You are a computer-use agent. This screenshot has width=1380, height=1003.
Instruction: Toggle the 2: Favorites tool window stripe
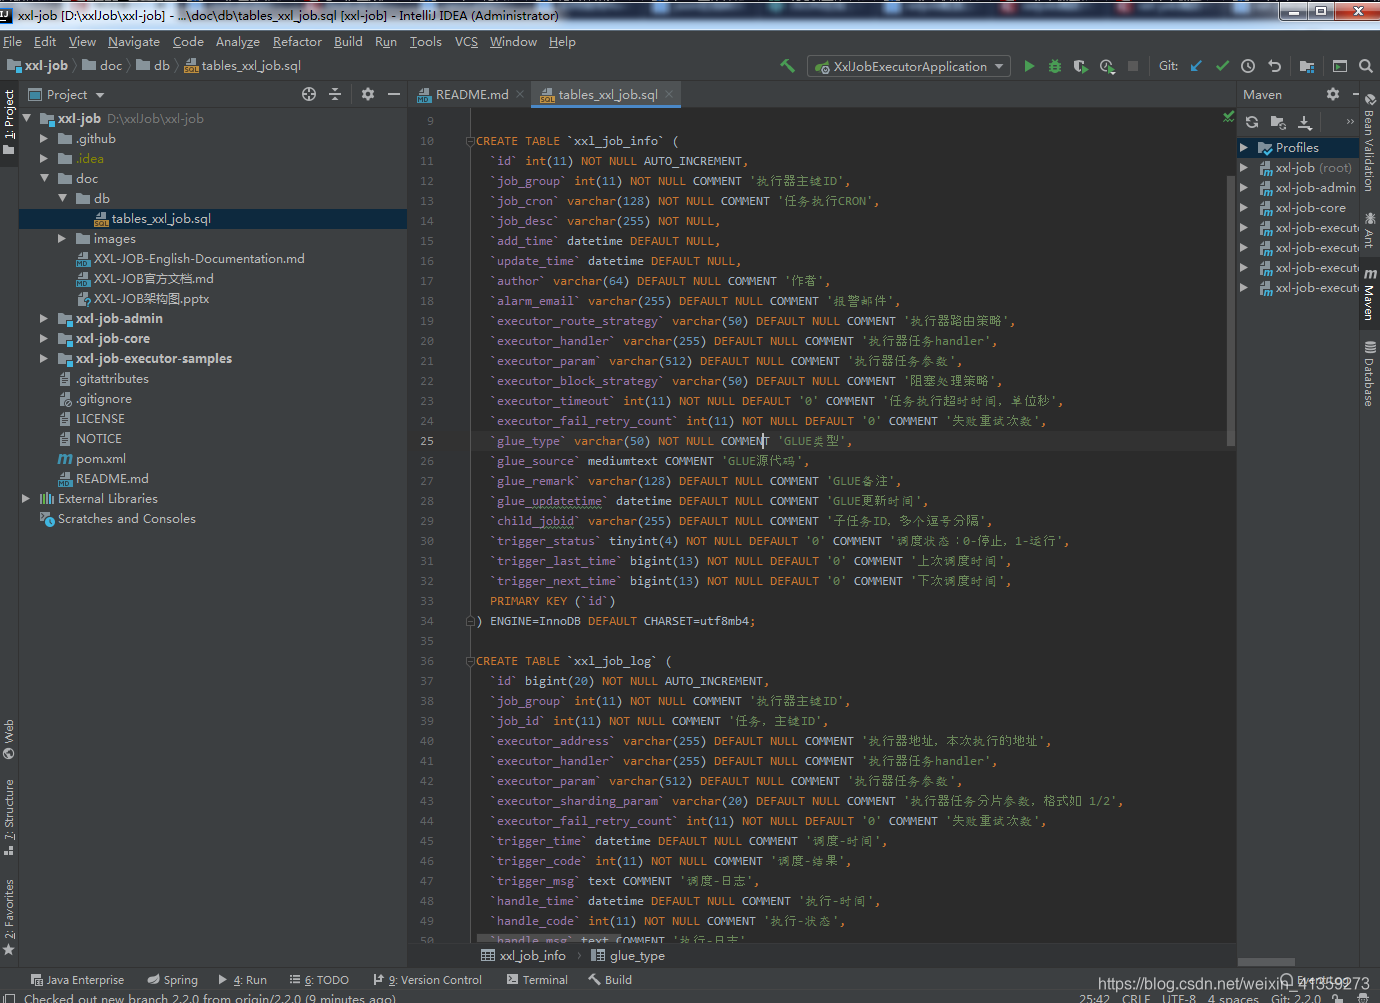pyautogui.click(x=9, y=917)
